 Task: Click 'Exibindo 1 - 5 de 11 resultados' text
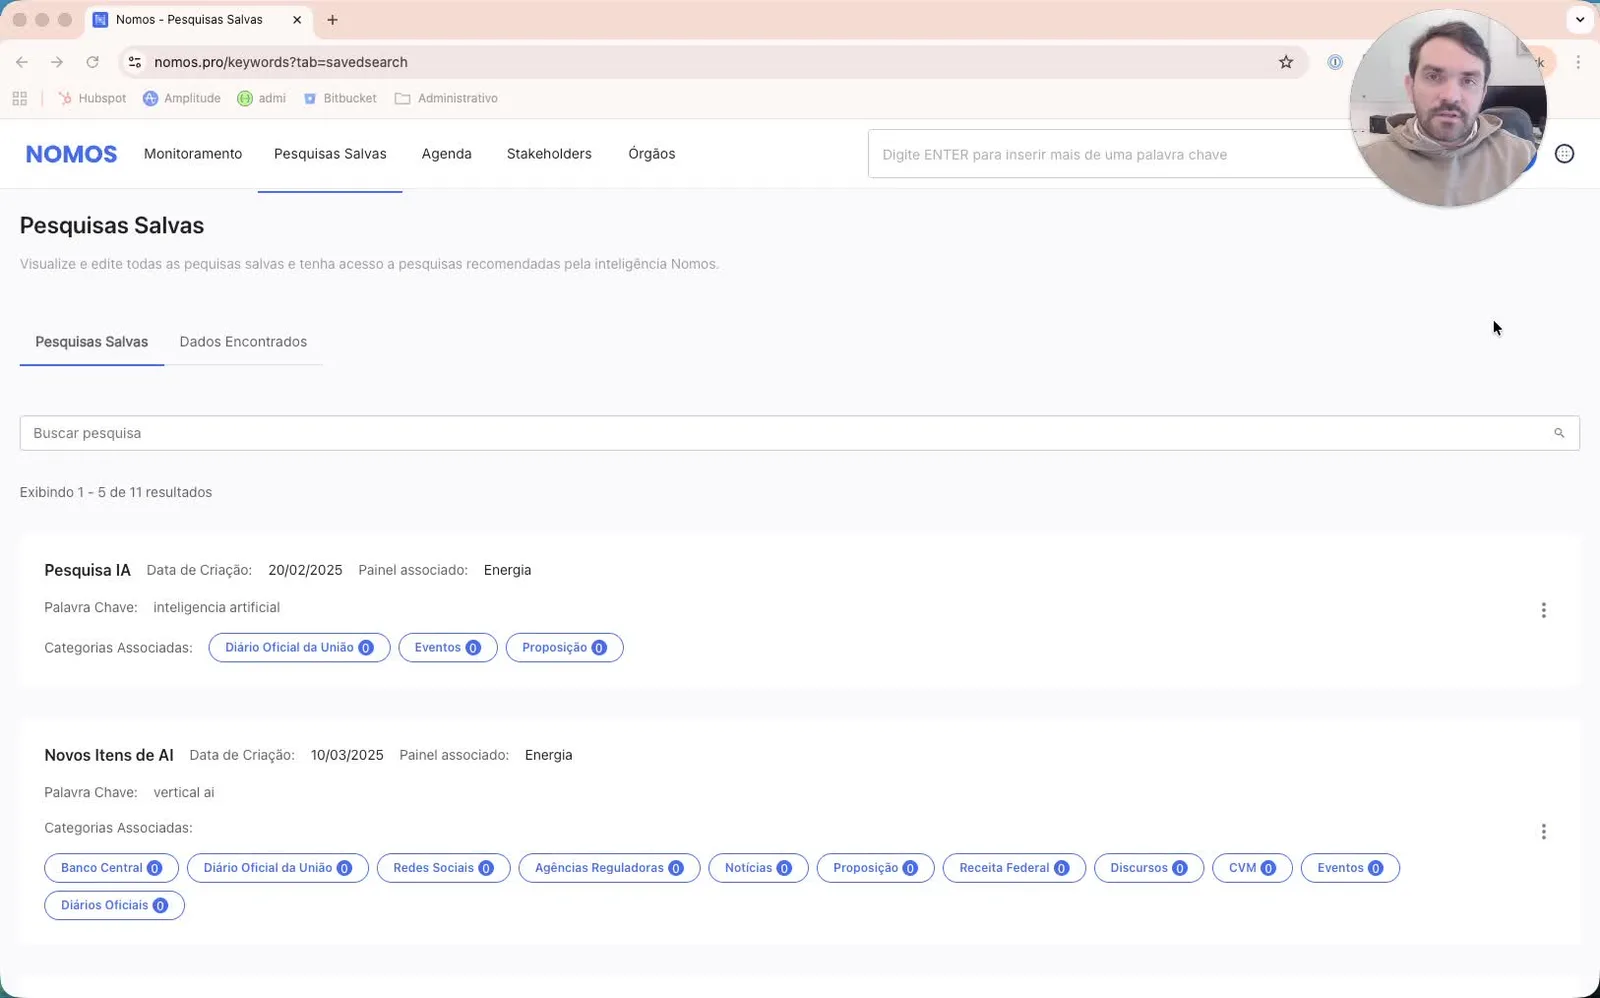point(116,492)
